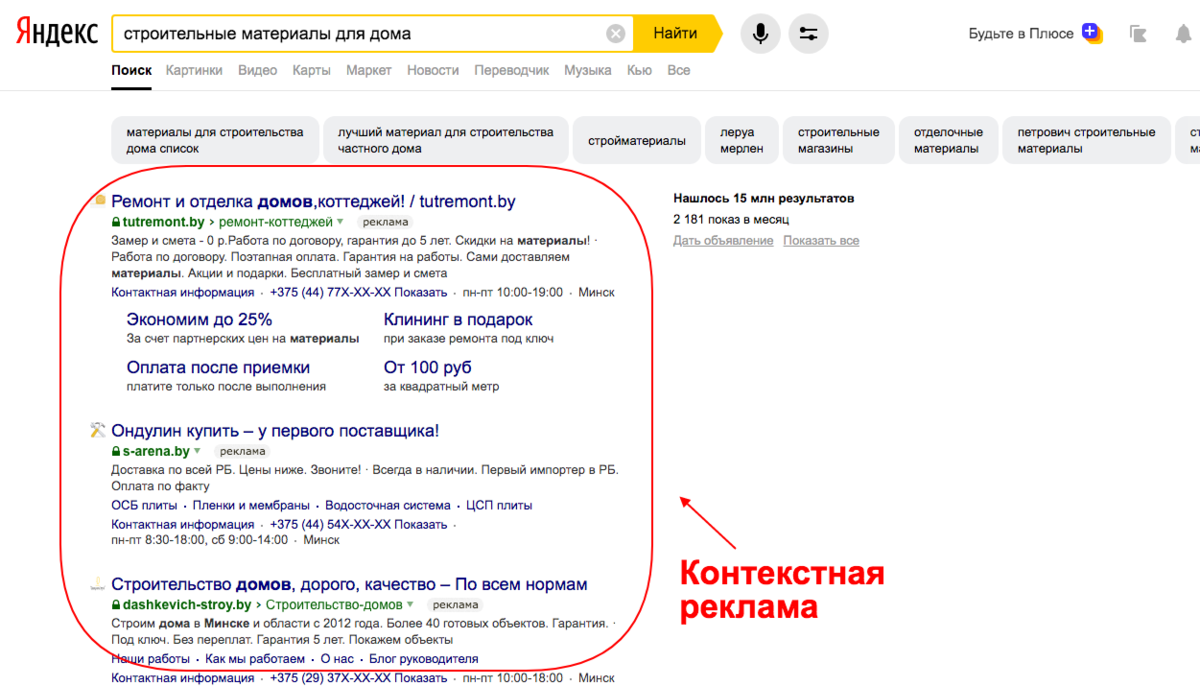
Task: Open quick link Оплата после приемки
Action: click(x=218, y=367)
